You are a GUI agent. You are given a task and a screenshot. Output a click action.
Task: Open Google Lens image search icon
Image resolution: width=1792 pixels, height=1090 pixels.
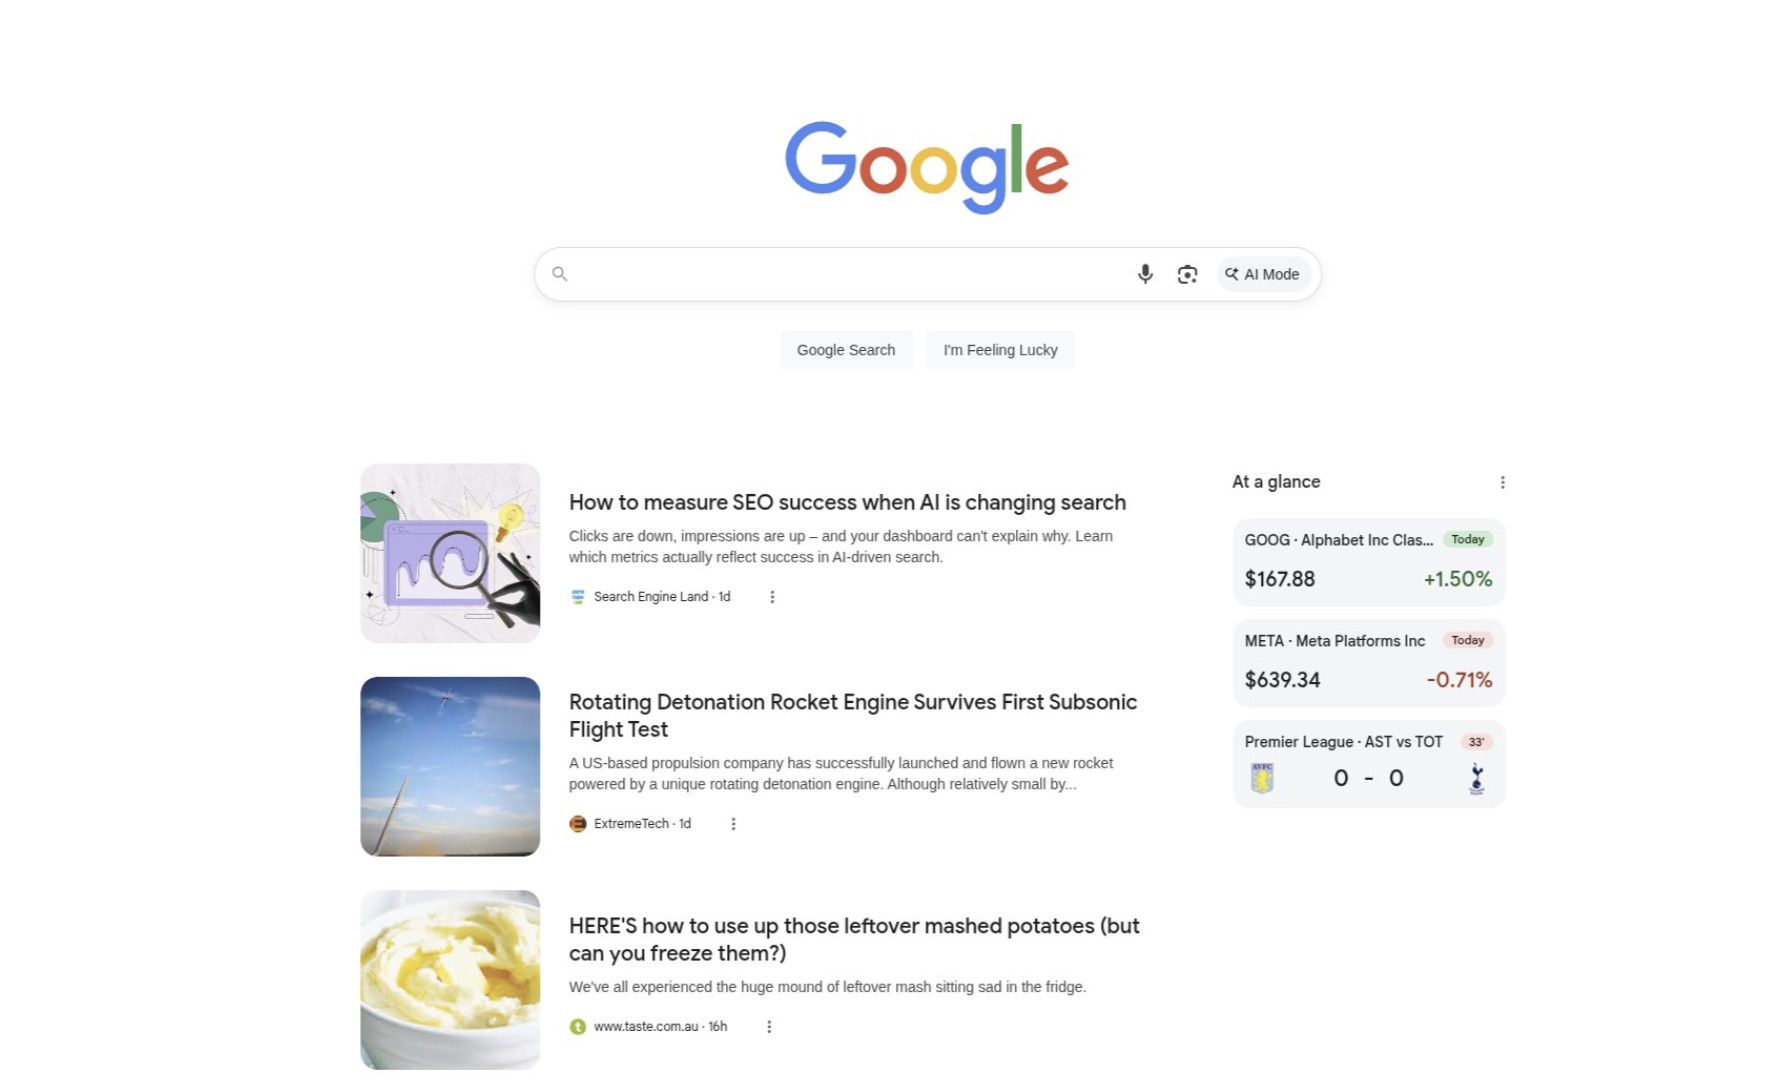pyautogui.click(x=1188, y=273)
